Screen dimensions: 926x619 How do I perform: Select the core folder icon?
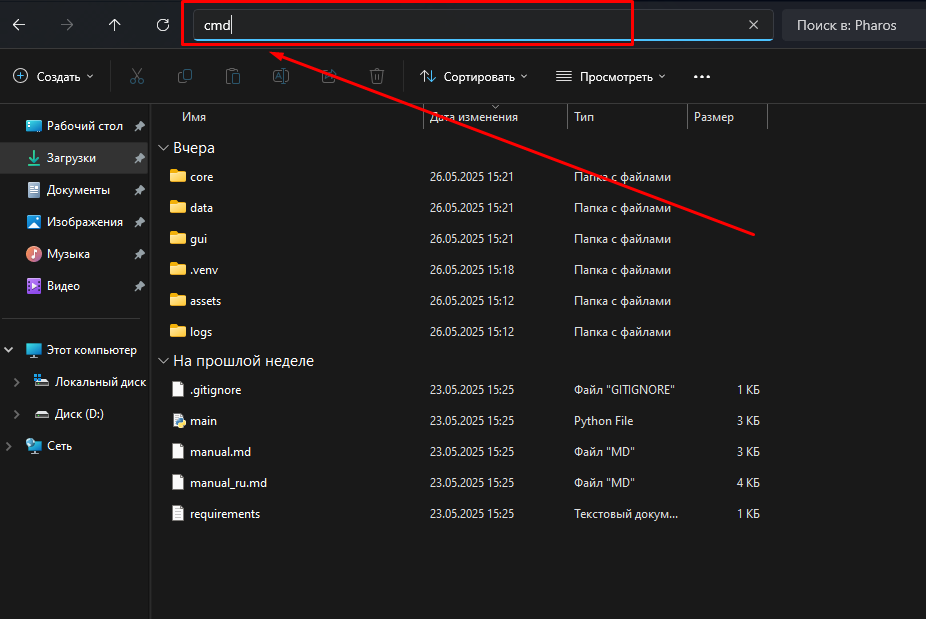pyautogui.click(x=178, y=176)
